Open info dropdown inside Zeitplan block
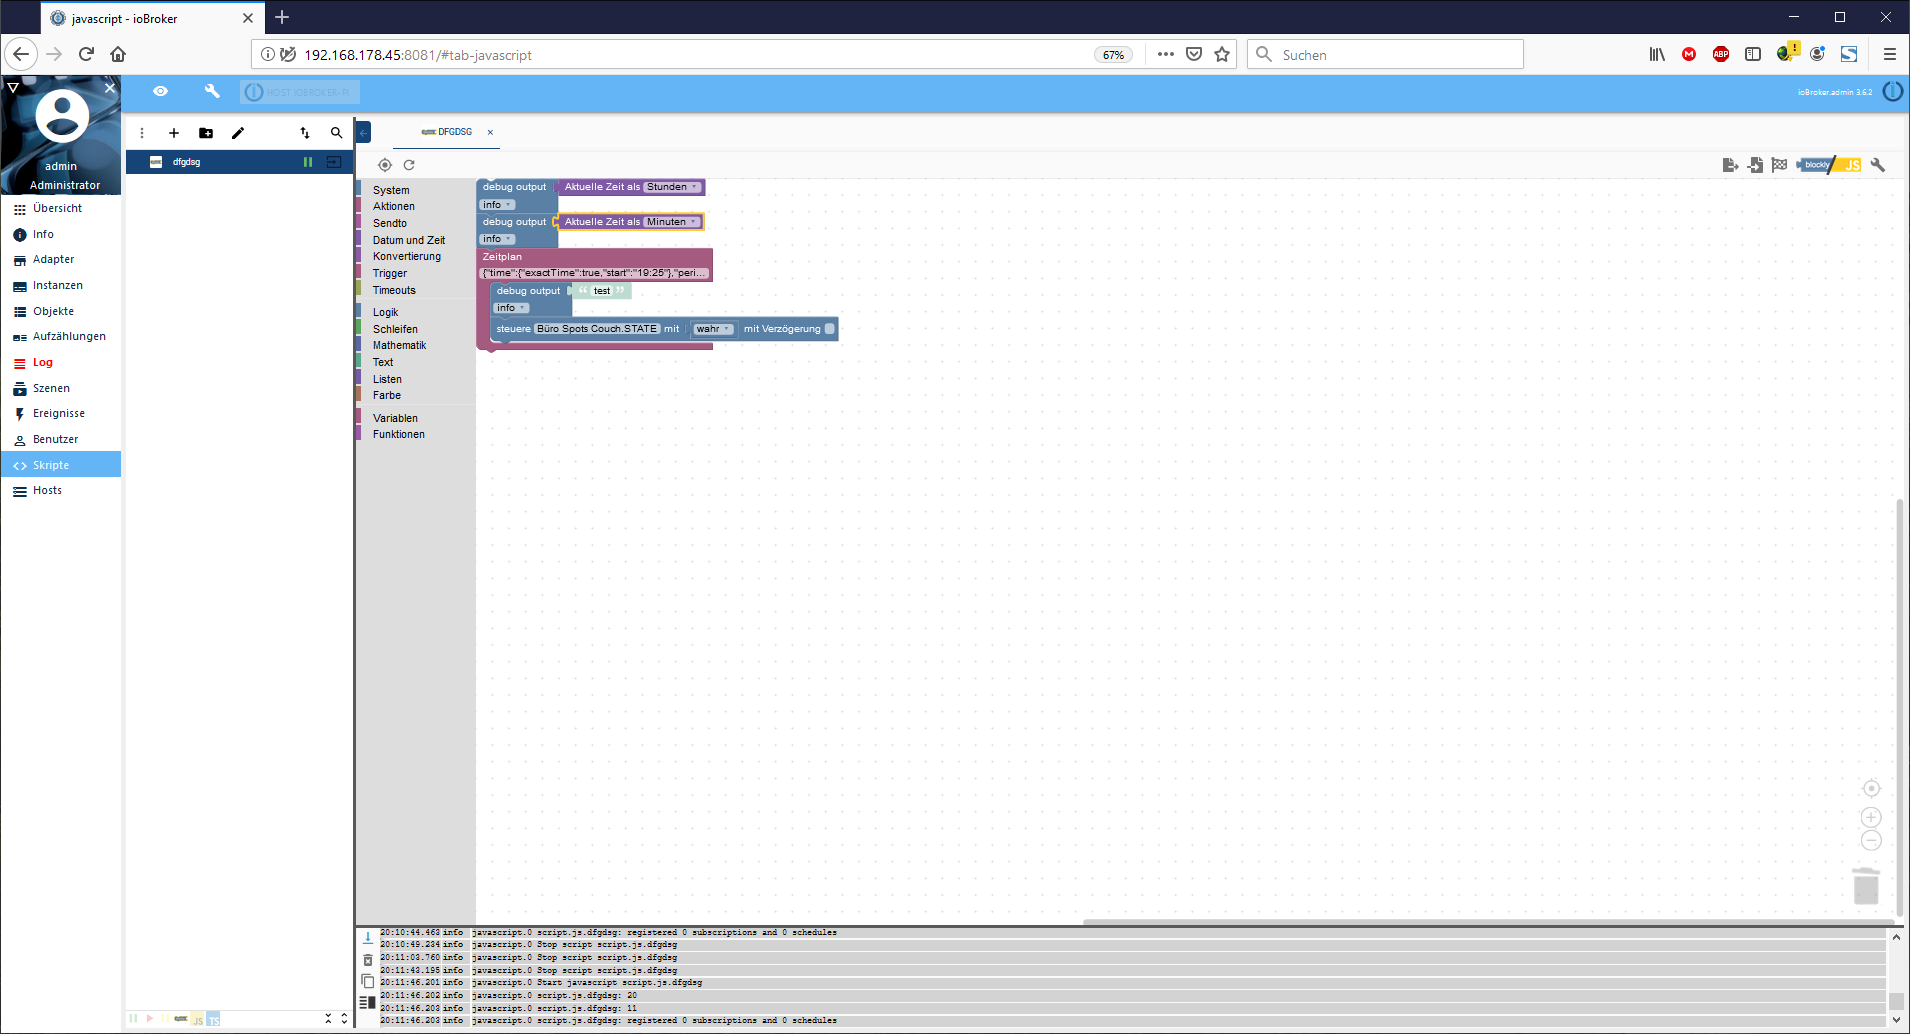Image resolution: width=1910 pixels, height=1034 pixels. 511,308
